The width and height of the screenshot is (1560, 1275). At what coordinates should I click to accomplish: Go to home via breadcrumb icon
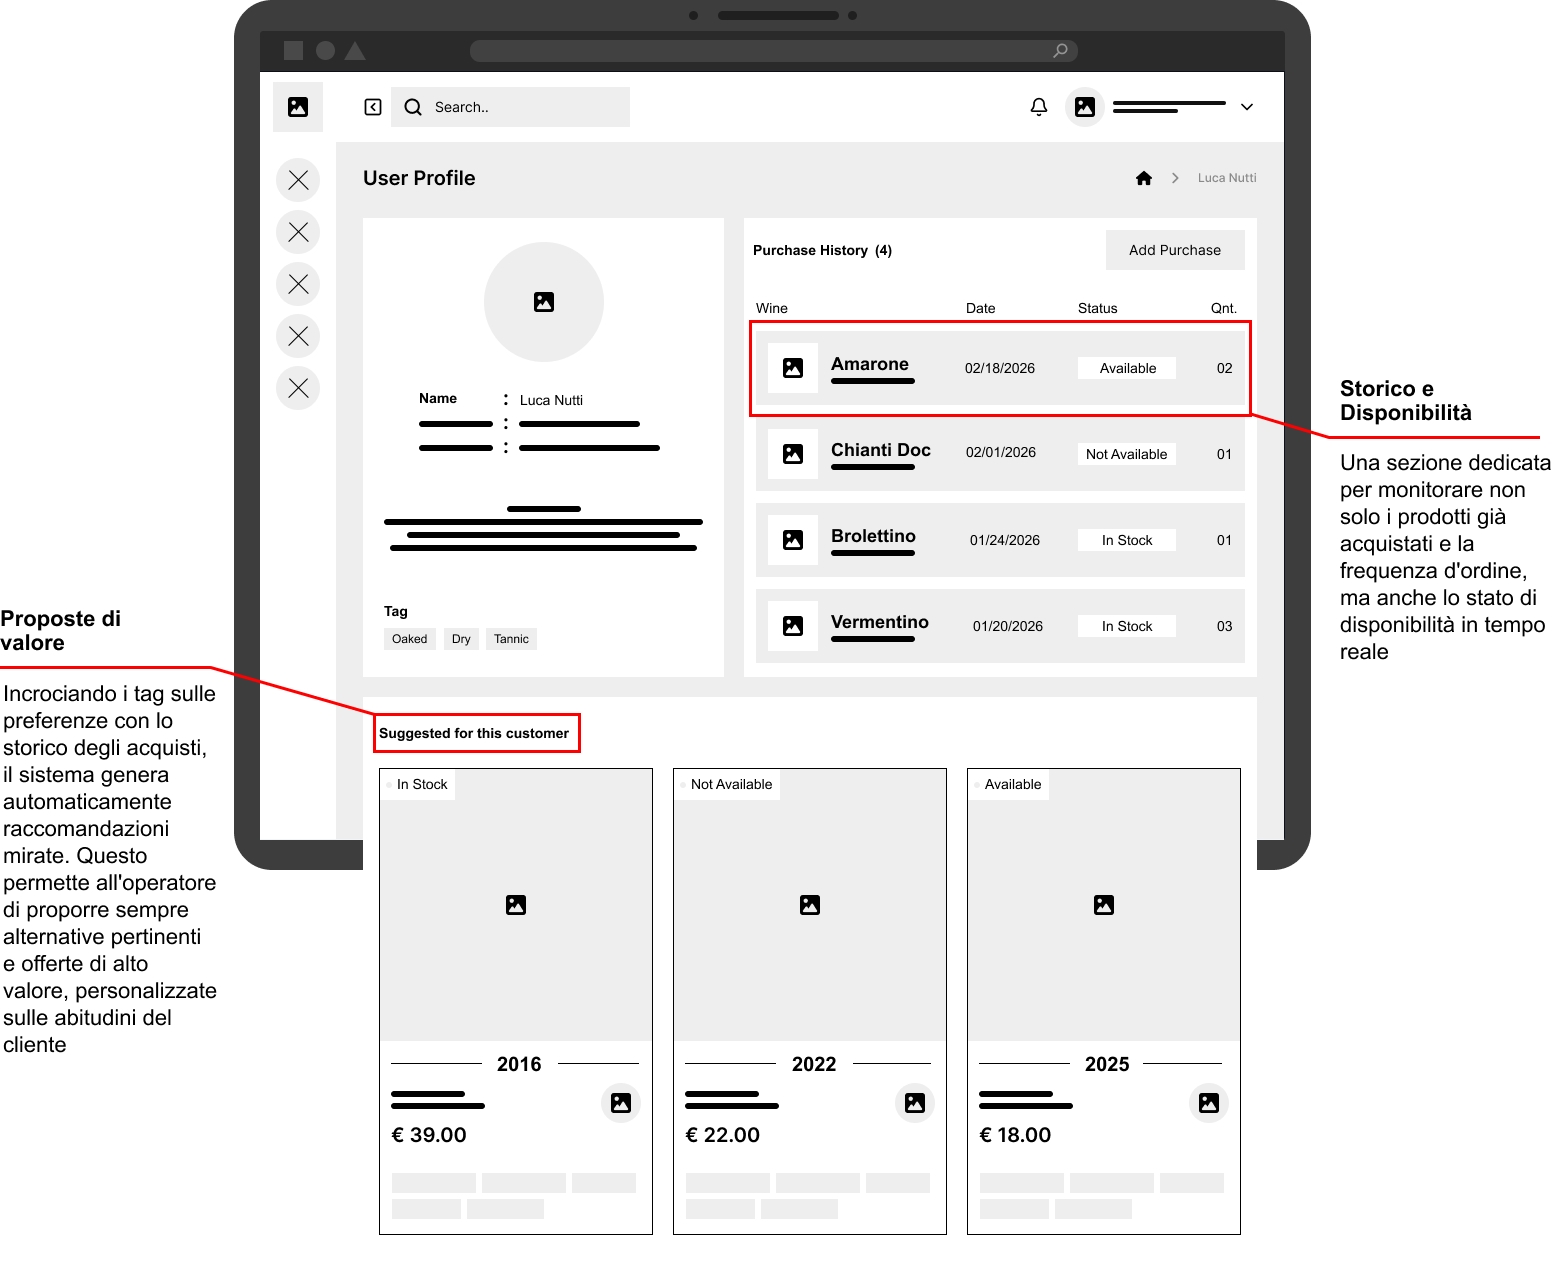click(1144, 178)
